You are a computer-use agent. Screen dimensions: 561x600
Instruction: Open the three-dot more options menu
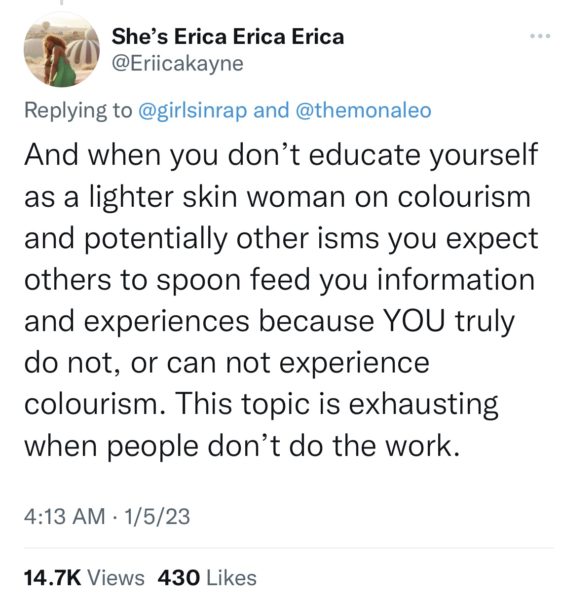coord(540,36)
